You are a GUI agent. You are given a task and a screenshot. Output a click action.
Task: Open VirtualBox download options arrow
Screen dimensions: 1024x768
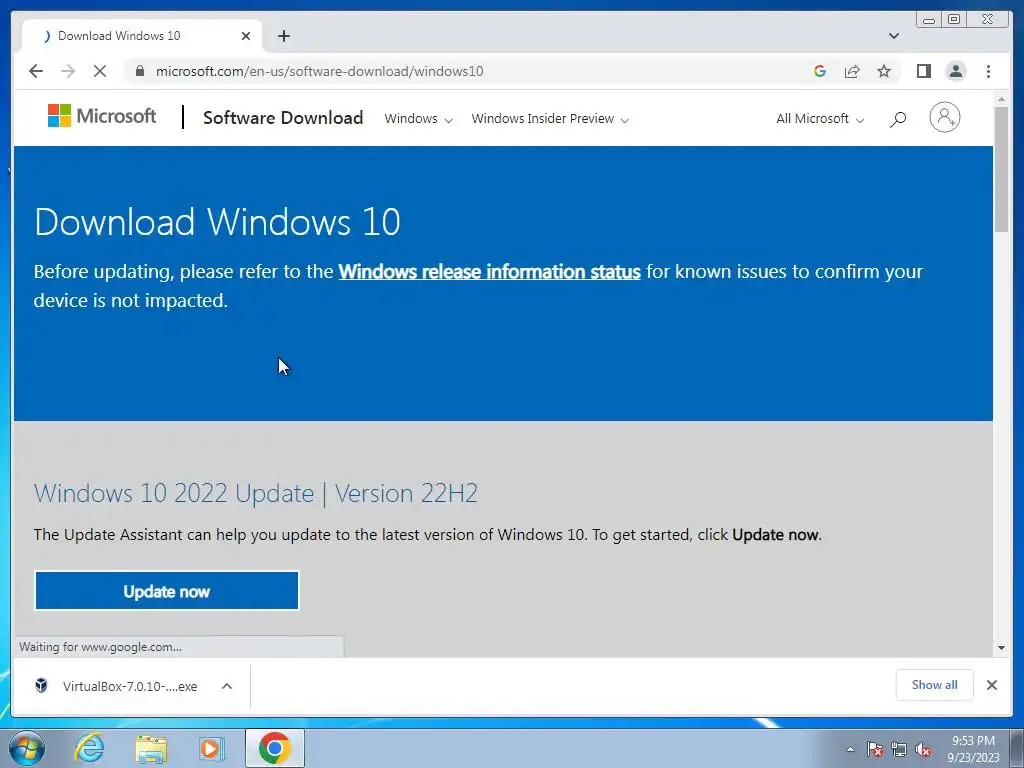click(x=227, y=686)
